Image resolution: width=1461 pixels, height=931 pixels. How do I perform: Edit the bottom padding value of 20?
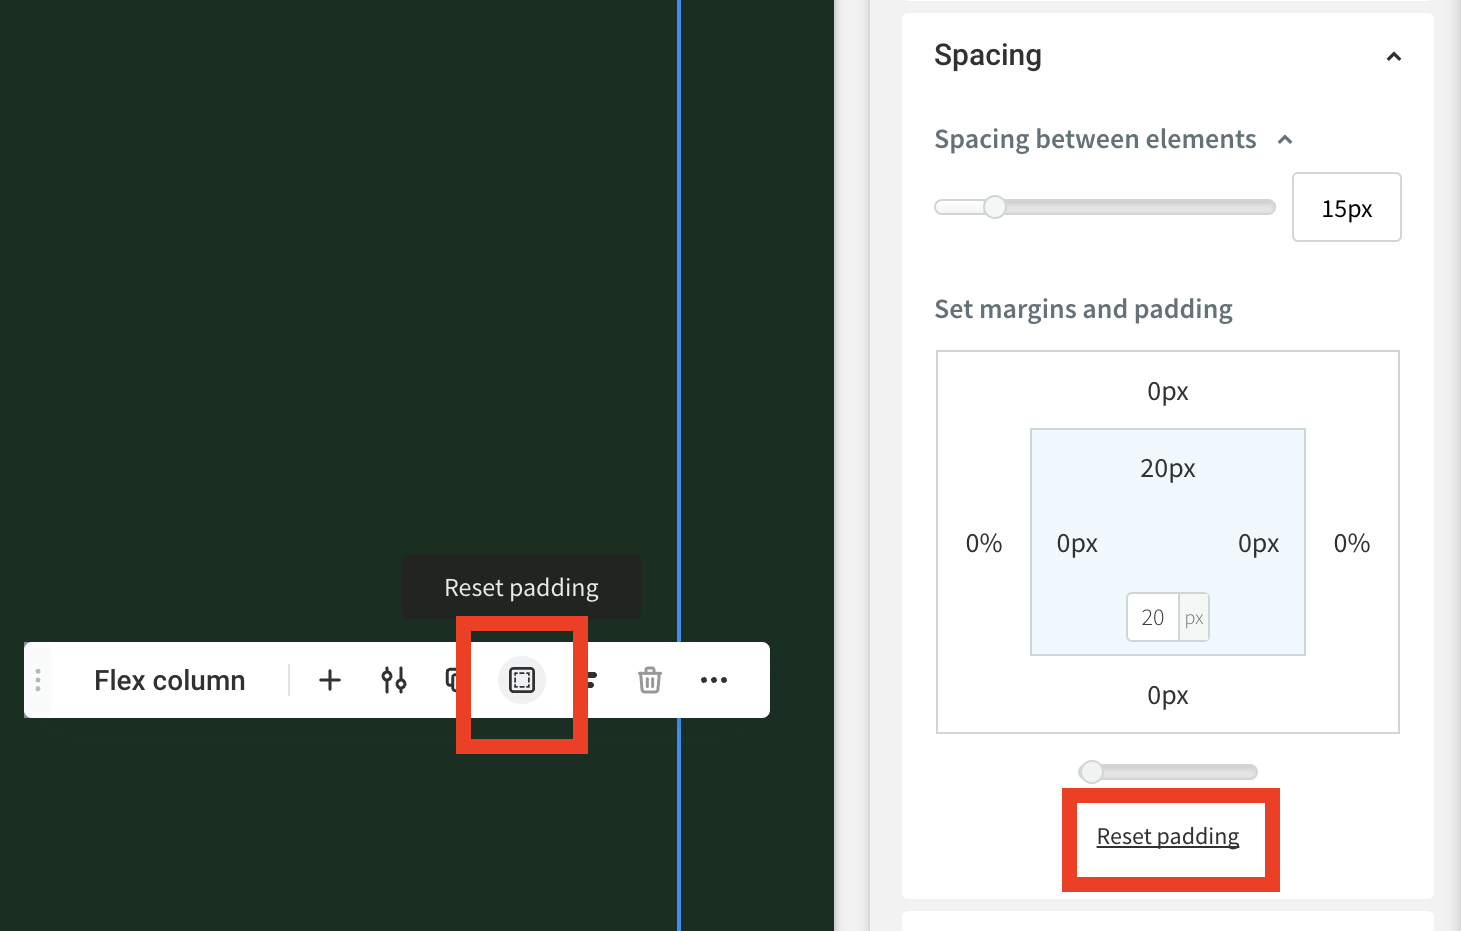(1152, 617)
